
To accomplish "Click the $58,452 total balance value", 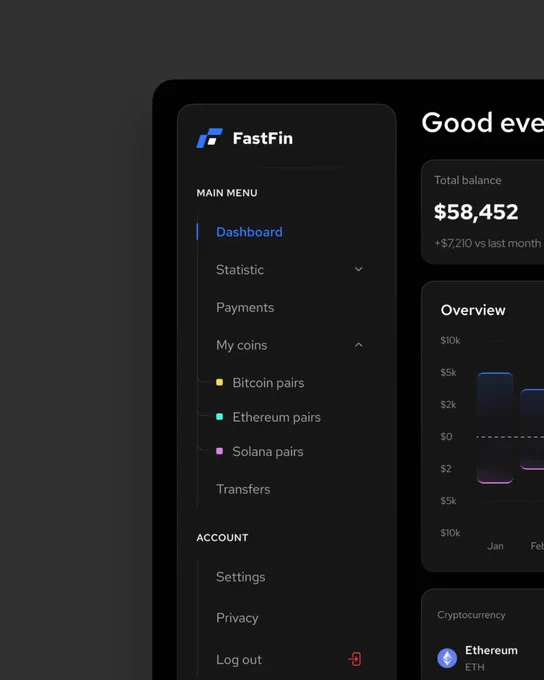I will pos(476,212).
